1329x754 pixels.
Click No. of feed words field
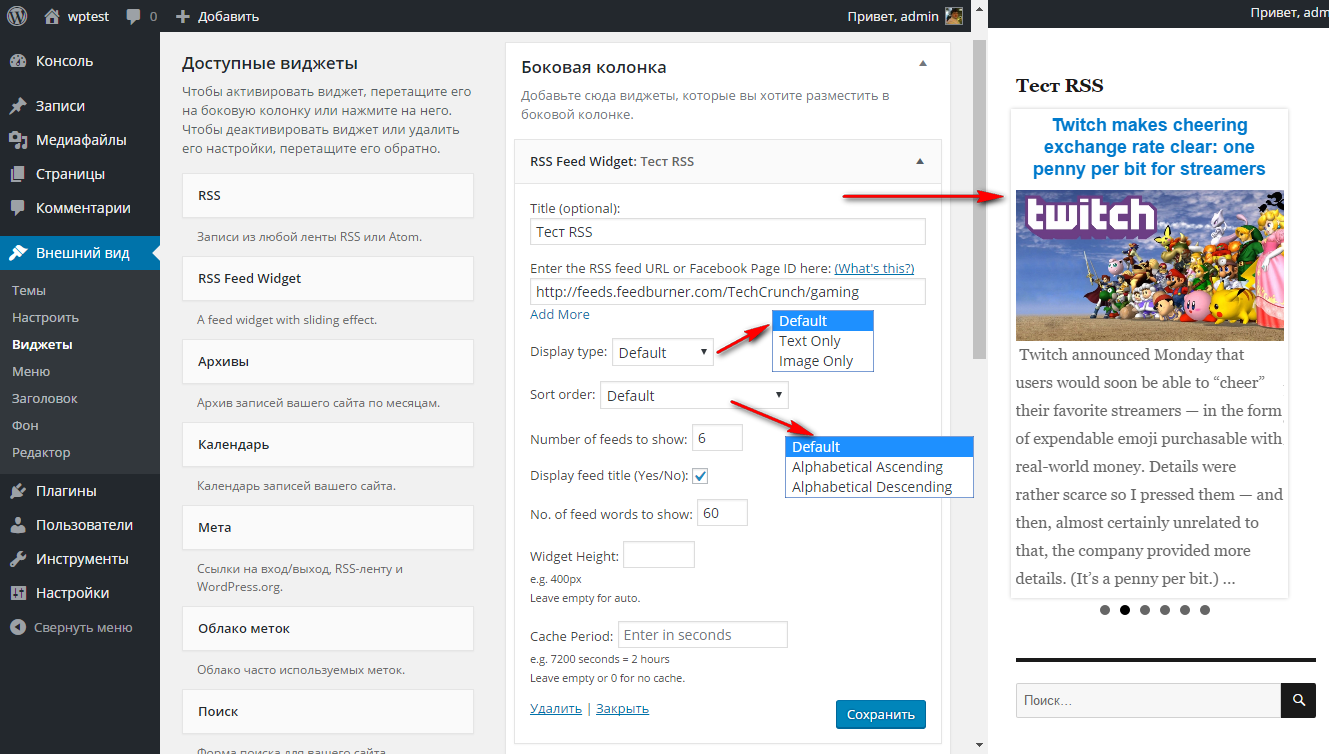[722, 513]
